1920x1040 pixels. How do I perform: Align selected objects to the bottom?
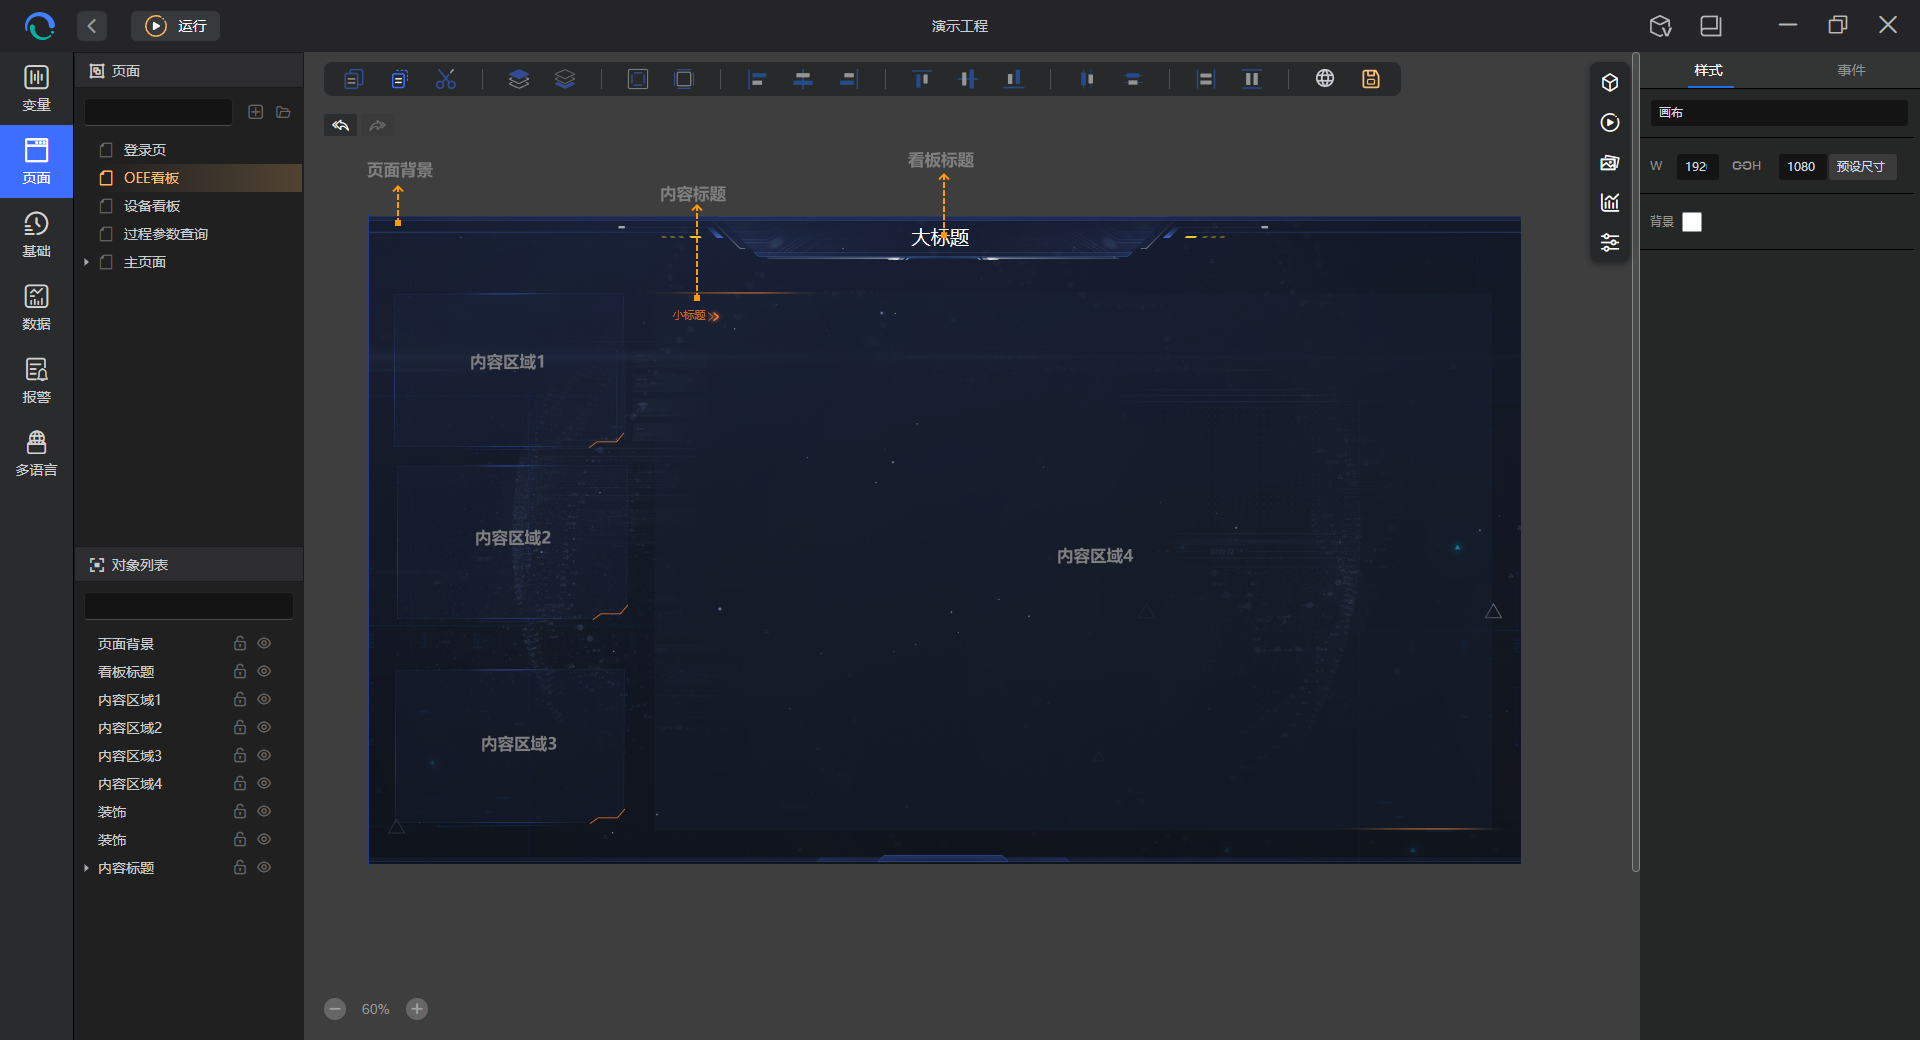point(1014,79)
